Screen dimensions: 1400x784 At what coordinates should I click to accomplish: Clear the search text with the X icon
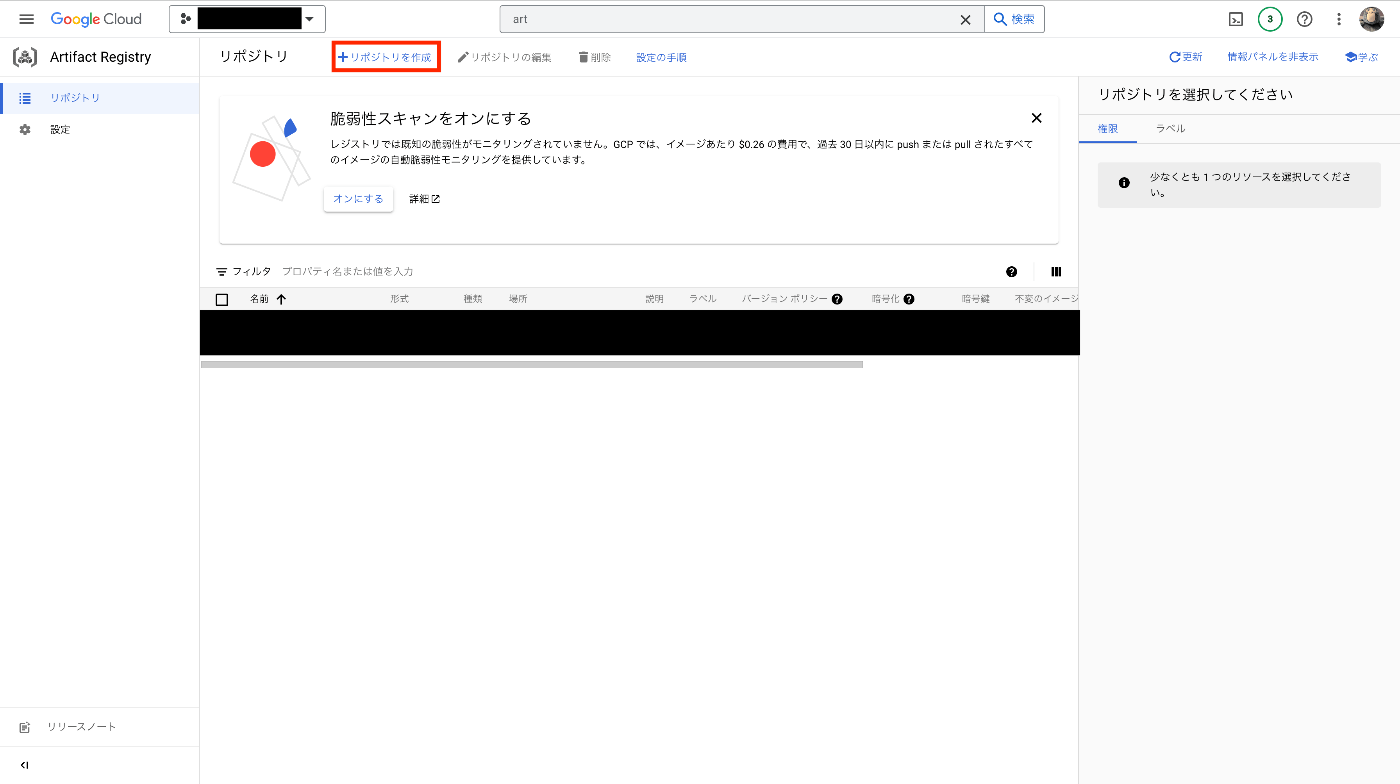pyautogui.click(x=966, y=19)
